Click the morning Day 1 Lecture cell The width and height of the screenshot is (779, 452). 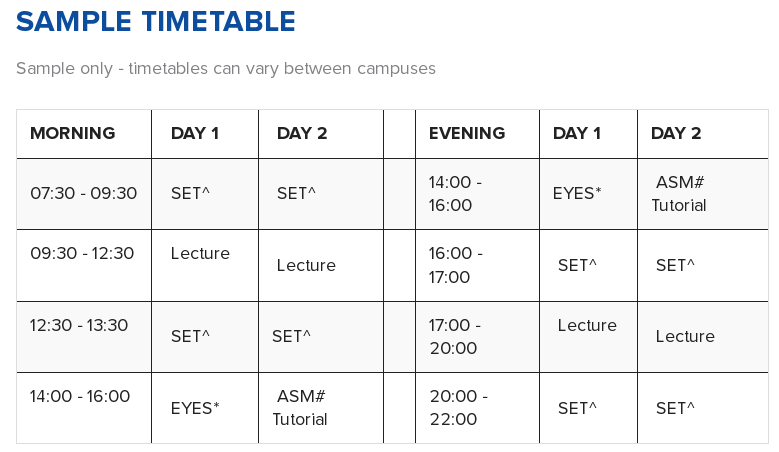200,253
